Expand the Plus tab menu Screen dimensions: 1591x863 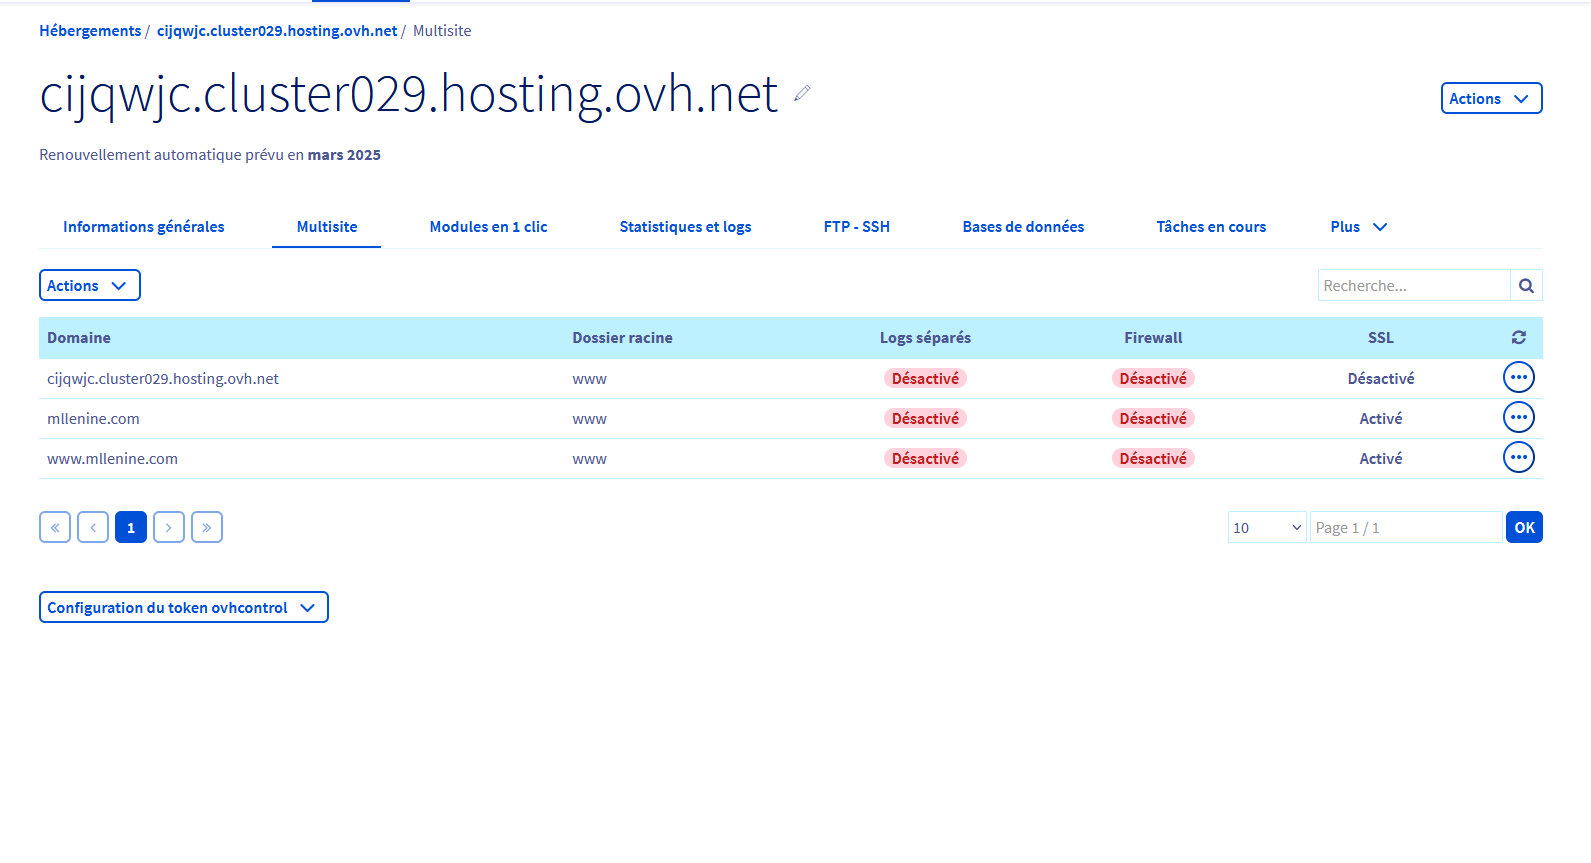point(1358,227)
